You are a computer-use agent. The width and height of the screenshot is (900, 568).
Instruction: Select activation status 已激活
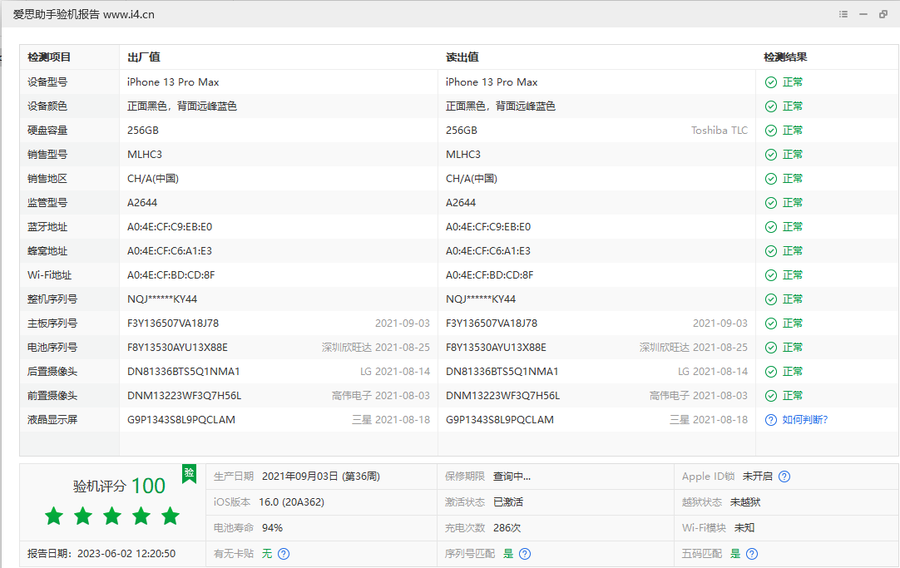(508, 502)
